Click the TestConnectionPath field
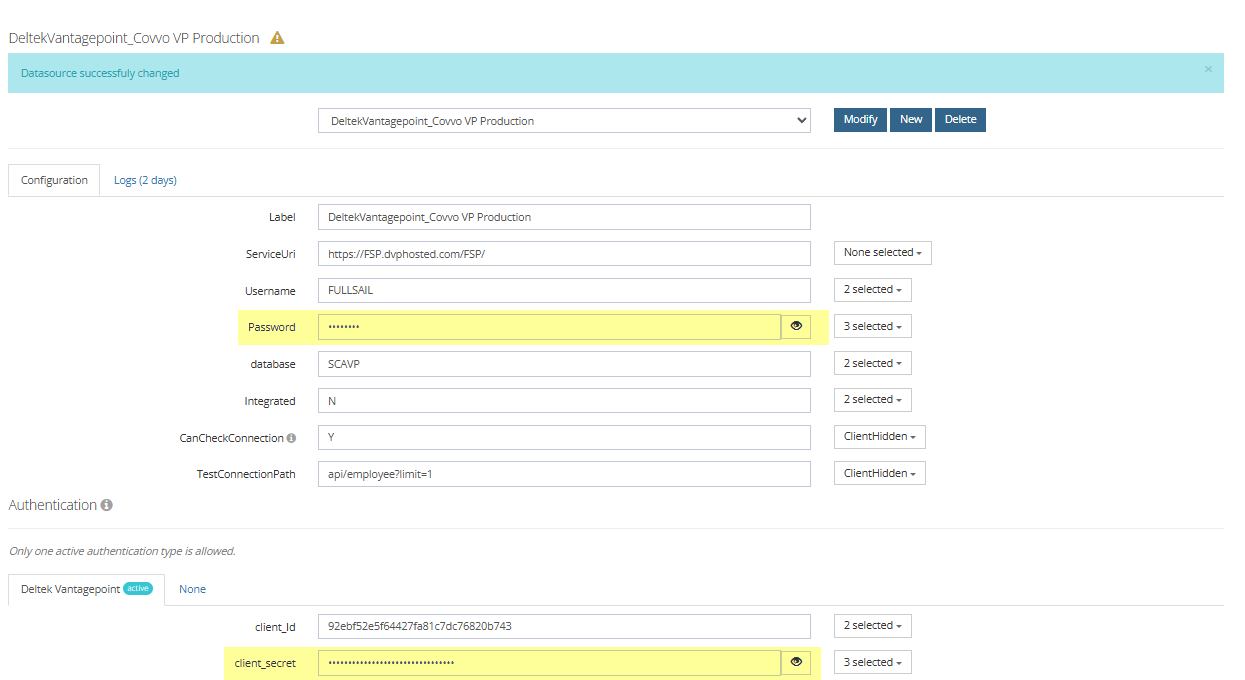1245x680 pixels. 564,474
